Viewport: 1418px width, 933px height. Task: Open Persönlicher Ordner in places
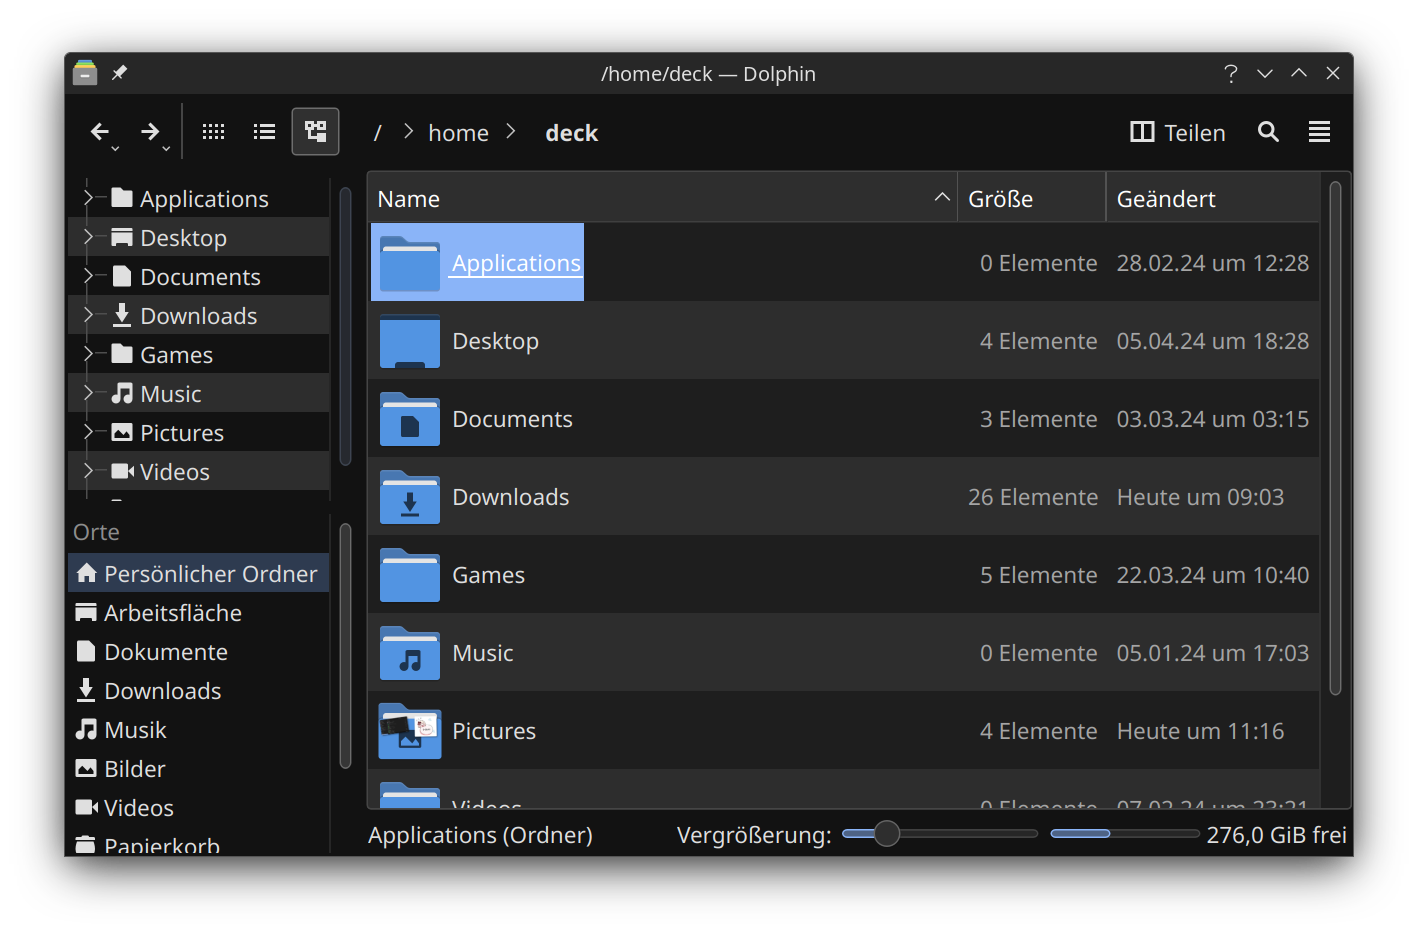point(198,573)
